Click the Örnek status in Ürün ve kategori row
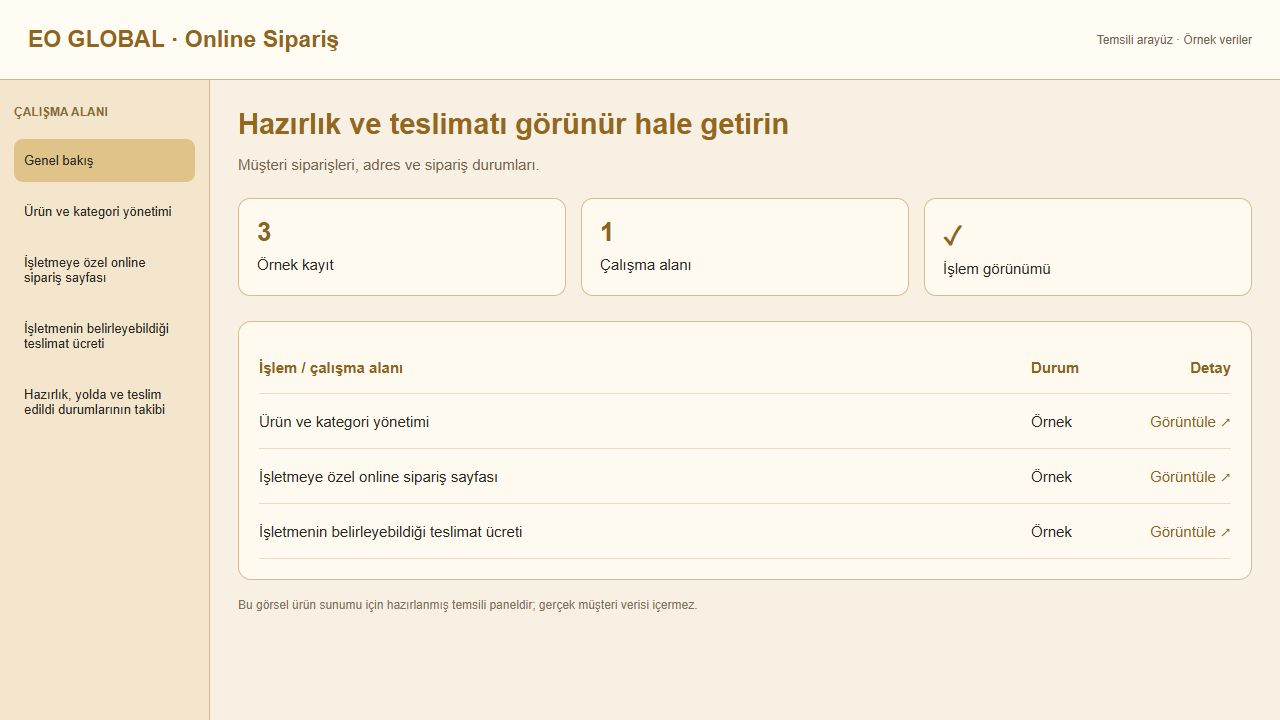This screenshot has height=720, width=1280. [x=1051, y=422]
